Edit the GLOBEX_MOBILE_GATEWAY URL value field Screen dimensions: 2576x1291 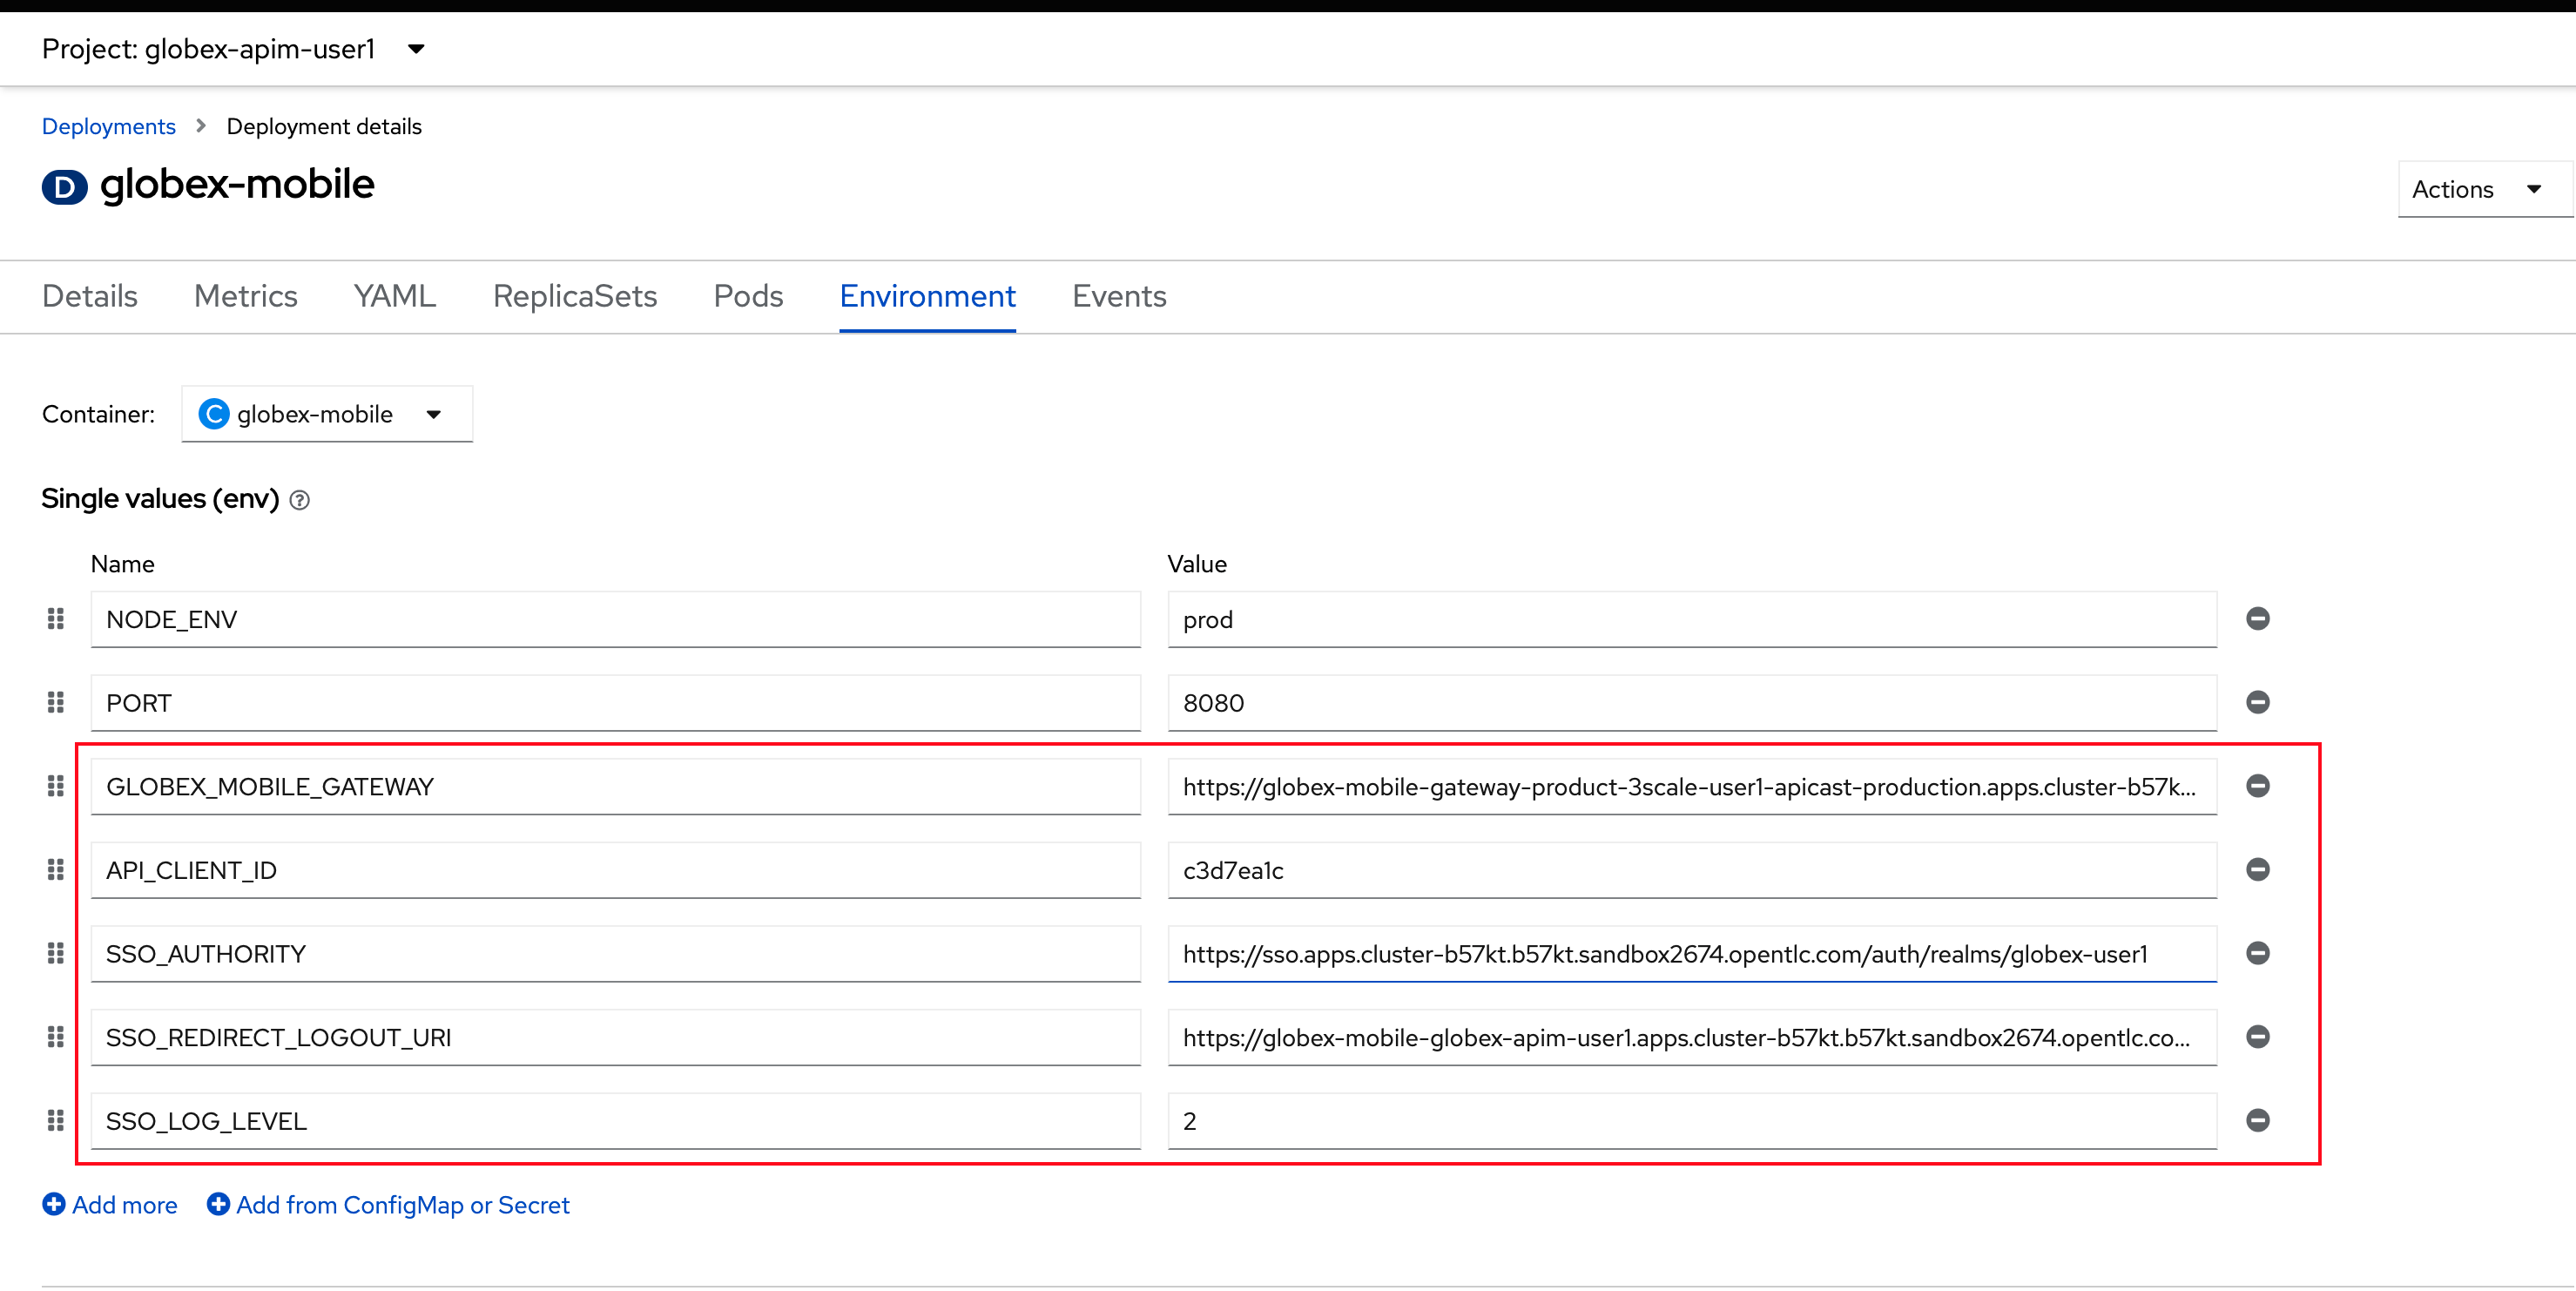pyautogui.click(x=1692, y=787)
